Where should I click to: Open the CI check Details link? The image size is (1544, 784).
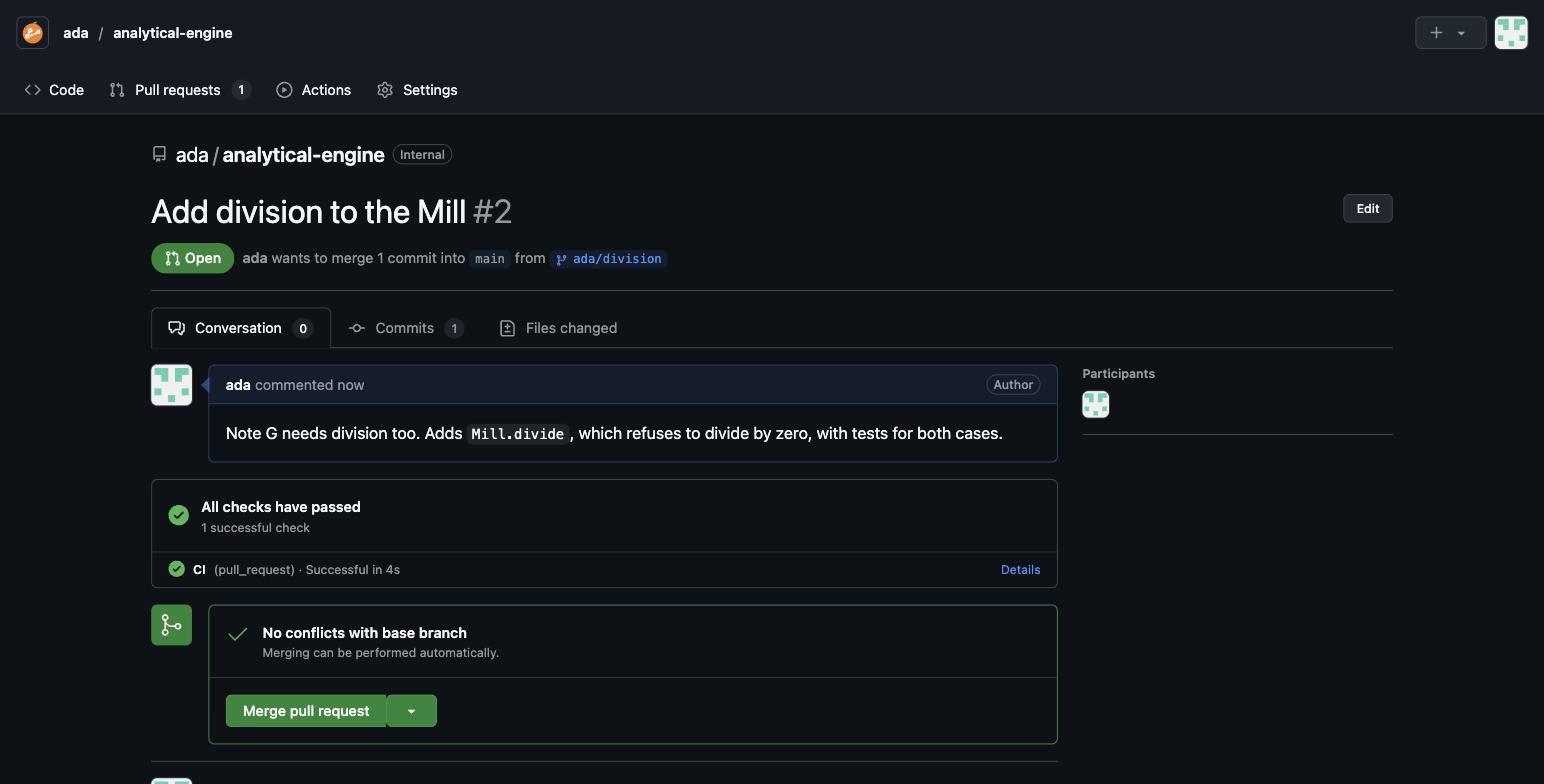(1020, 570)
